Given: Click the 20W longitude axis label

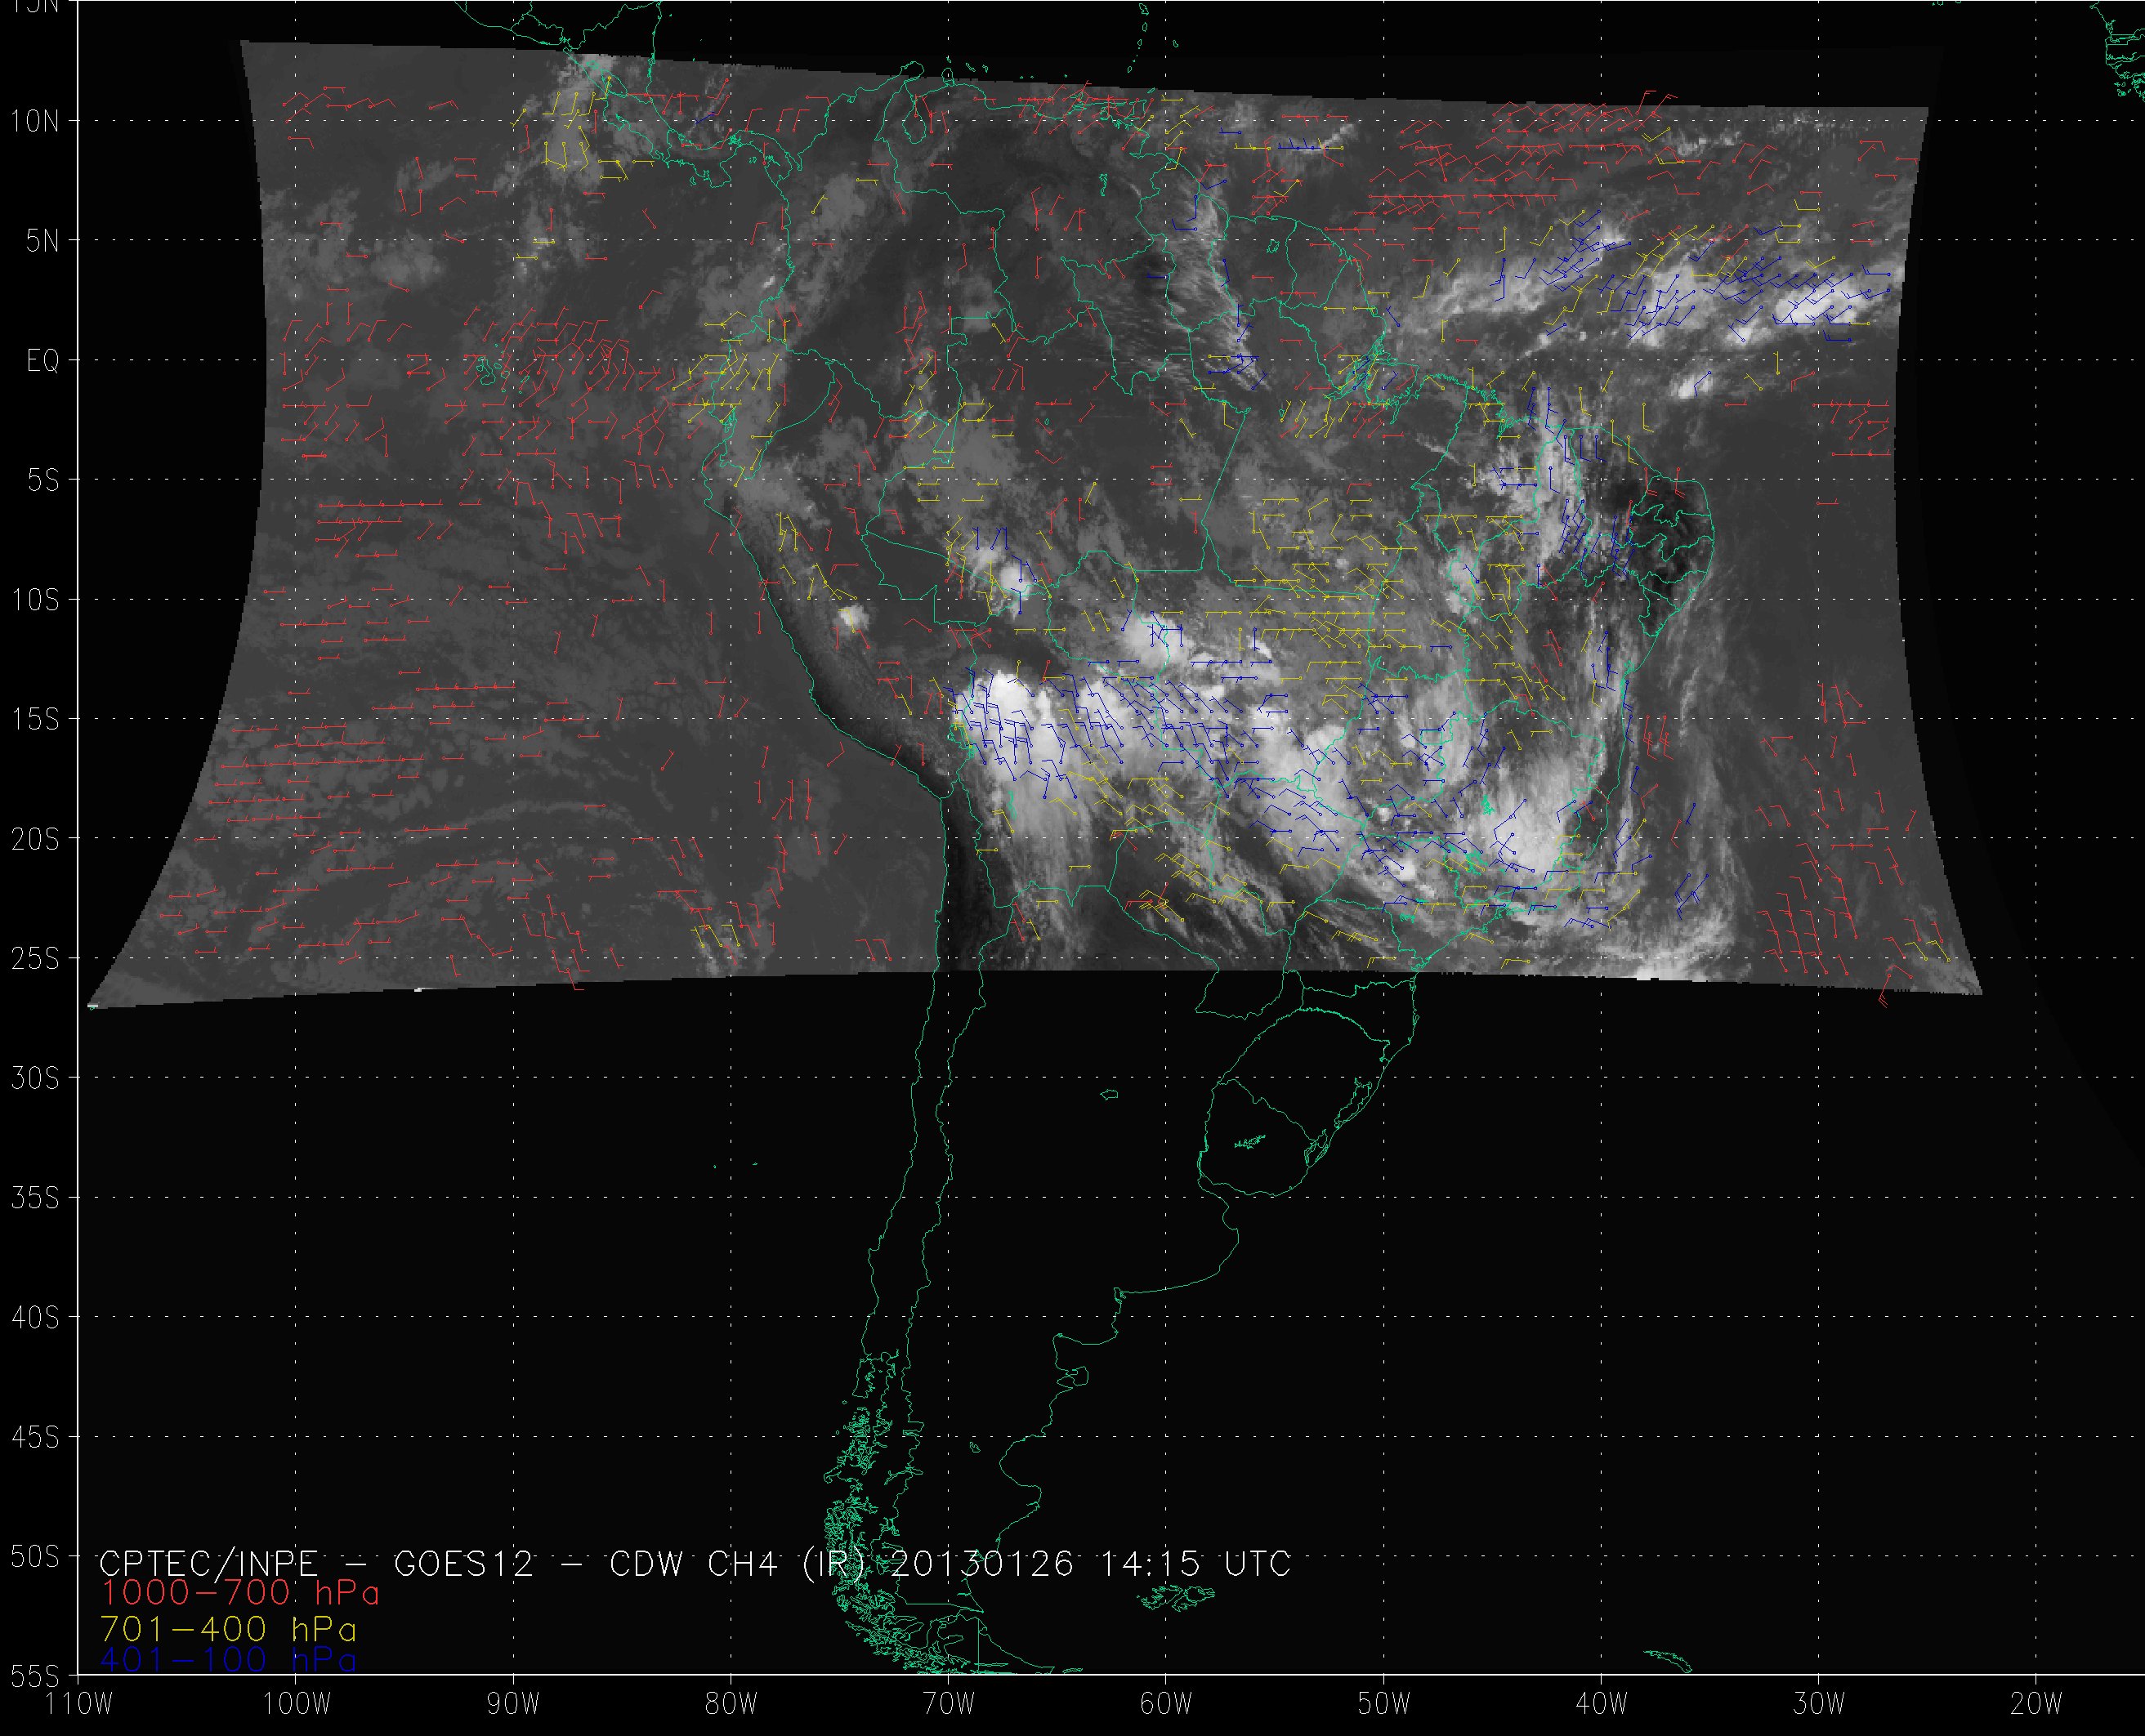Looking at the screenshot, I should click(2035, 1703).
